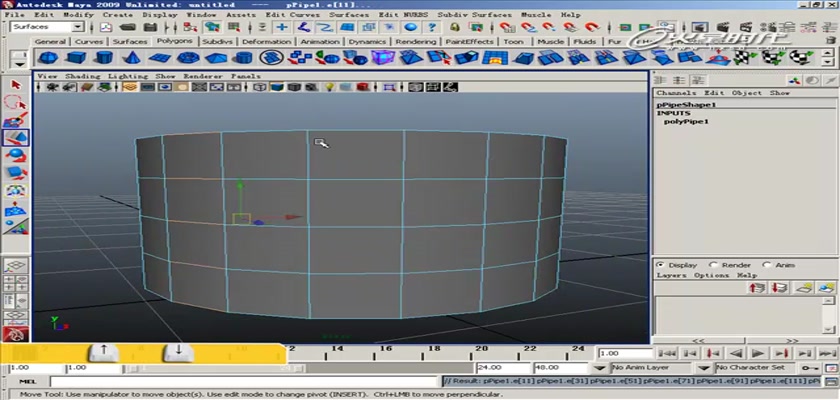
Task: Choose the Select tool arrow in toolbox
Action: (16, 85)
